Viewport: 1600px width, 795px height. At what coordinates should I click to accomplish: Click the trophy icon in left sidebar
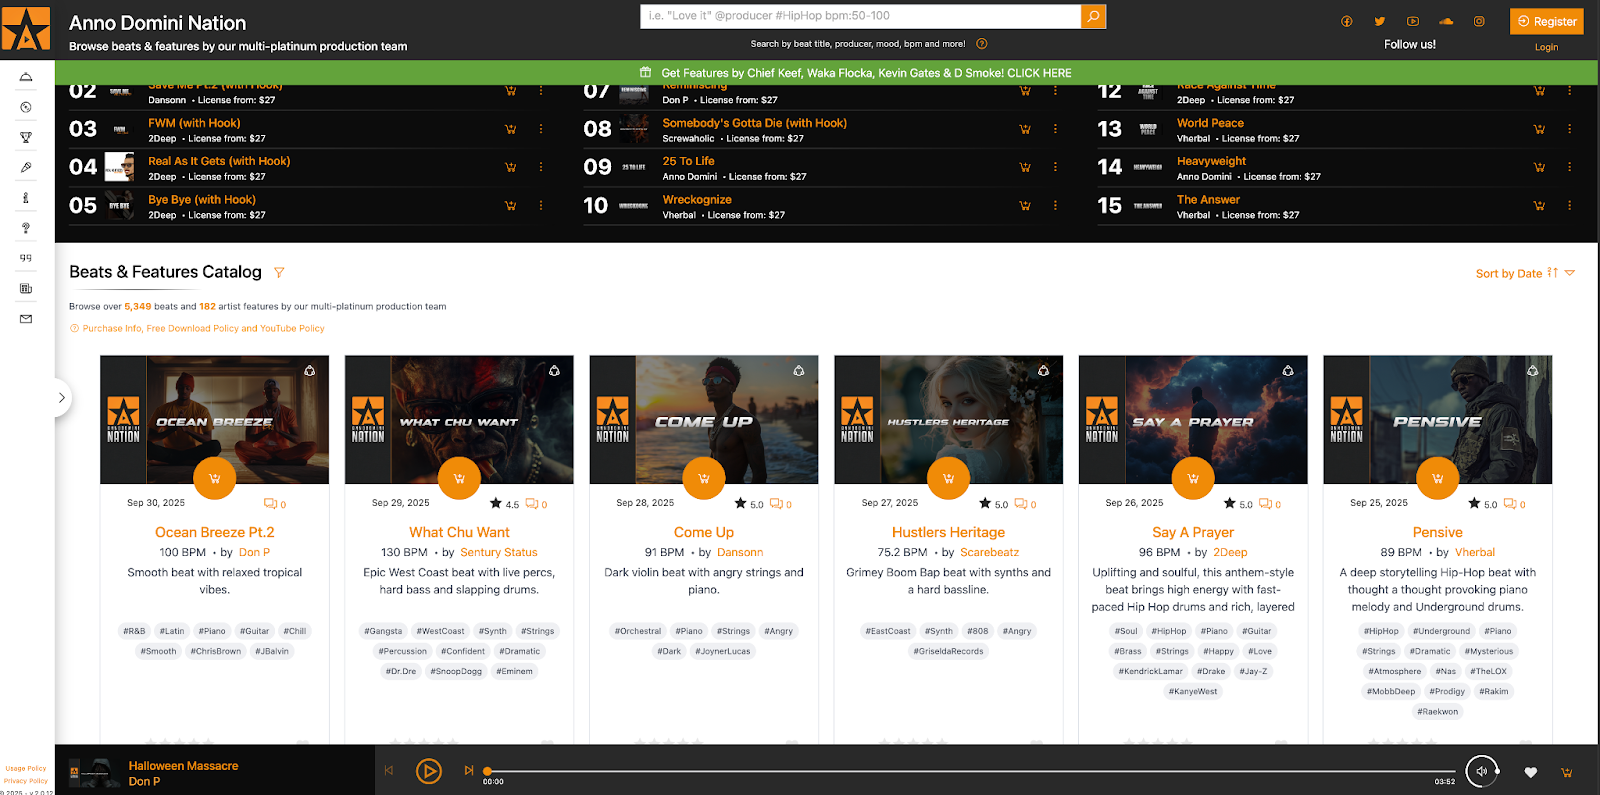tap(26, 137)
